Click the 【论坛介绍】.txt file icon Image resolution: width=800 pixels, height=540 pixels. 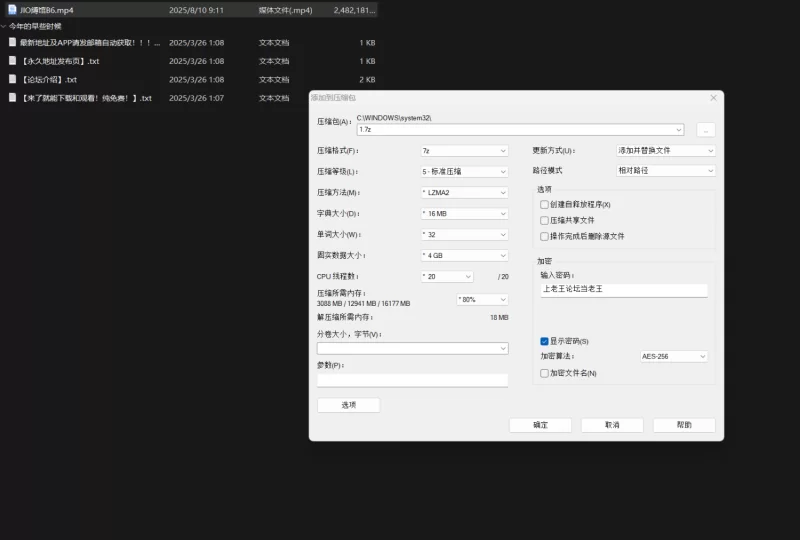(x=12, y=79)
